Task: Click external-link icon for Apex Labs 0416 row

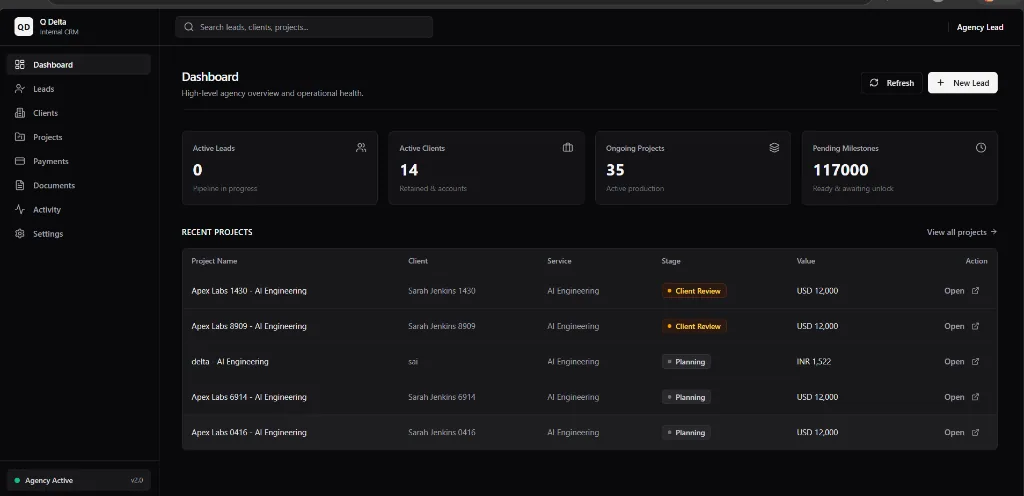Action: pos(976,432)
